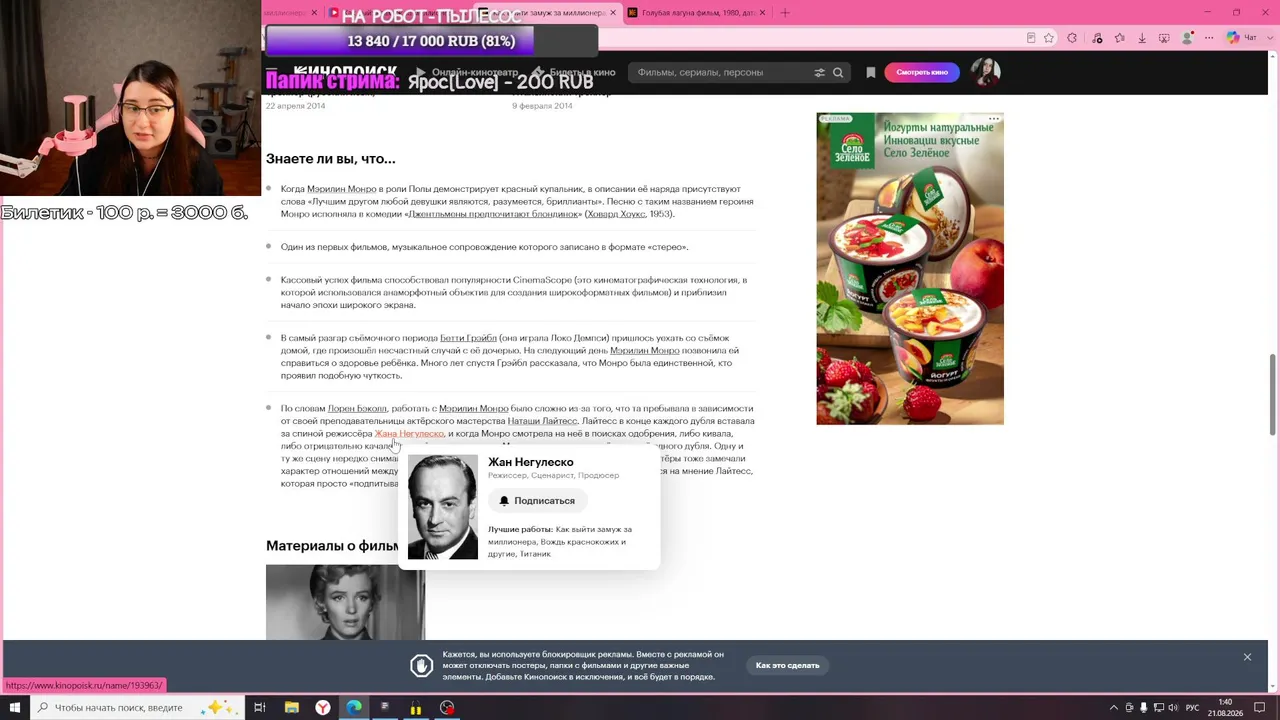Launch Yandex Browser from taskbar
Screen dimensions: 1280x720
coord(323,708)
